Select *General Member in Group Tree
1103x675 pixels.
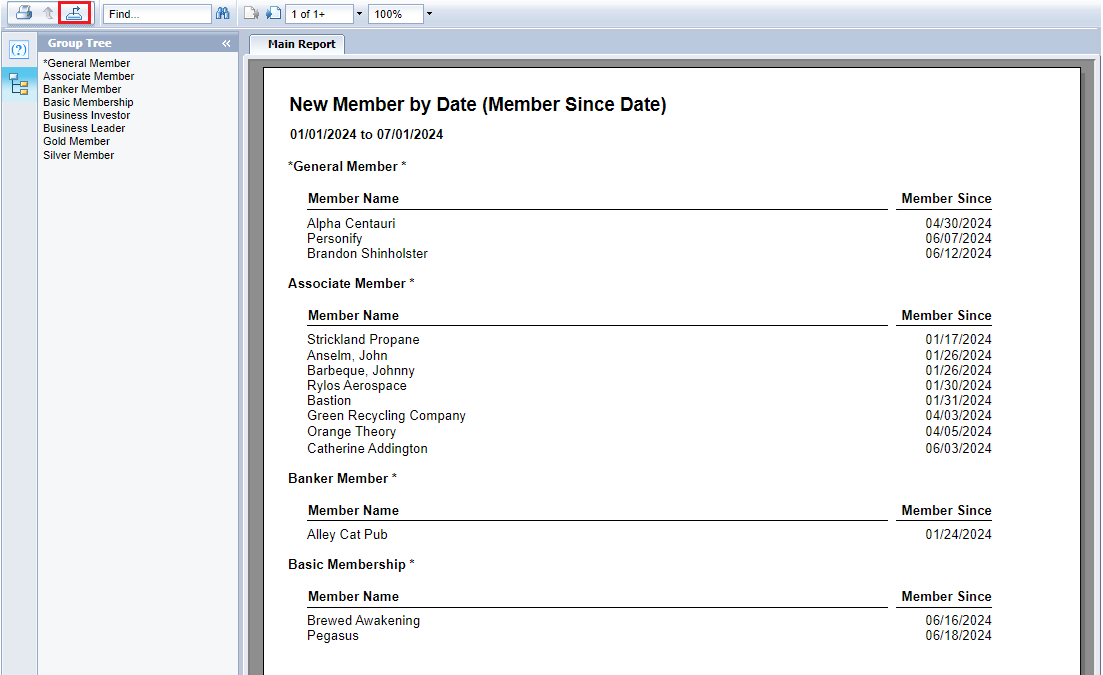87,63
